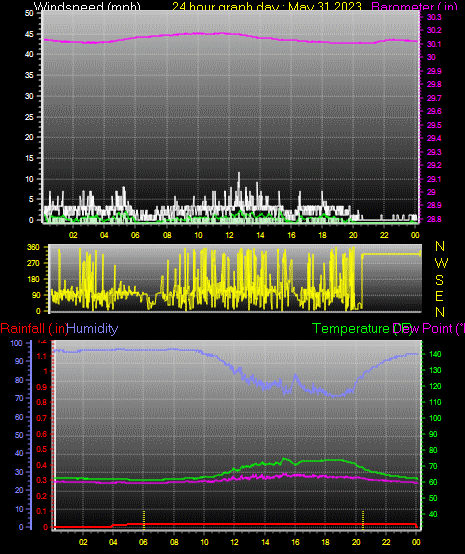Click the "Windspeed (mph)" chart title
The height and width of the screenshot is (554, 465).
[x=87, y=6]
